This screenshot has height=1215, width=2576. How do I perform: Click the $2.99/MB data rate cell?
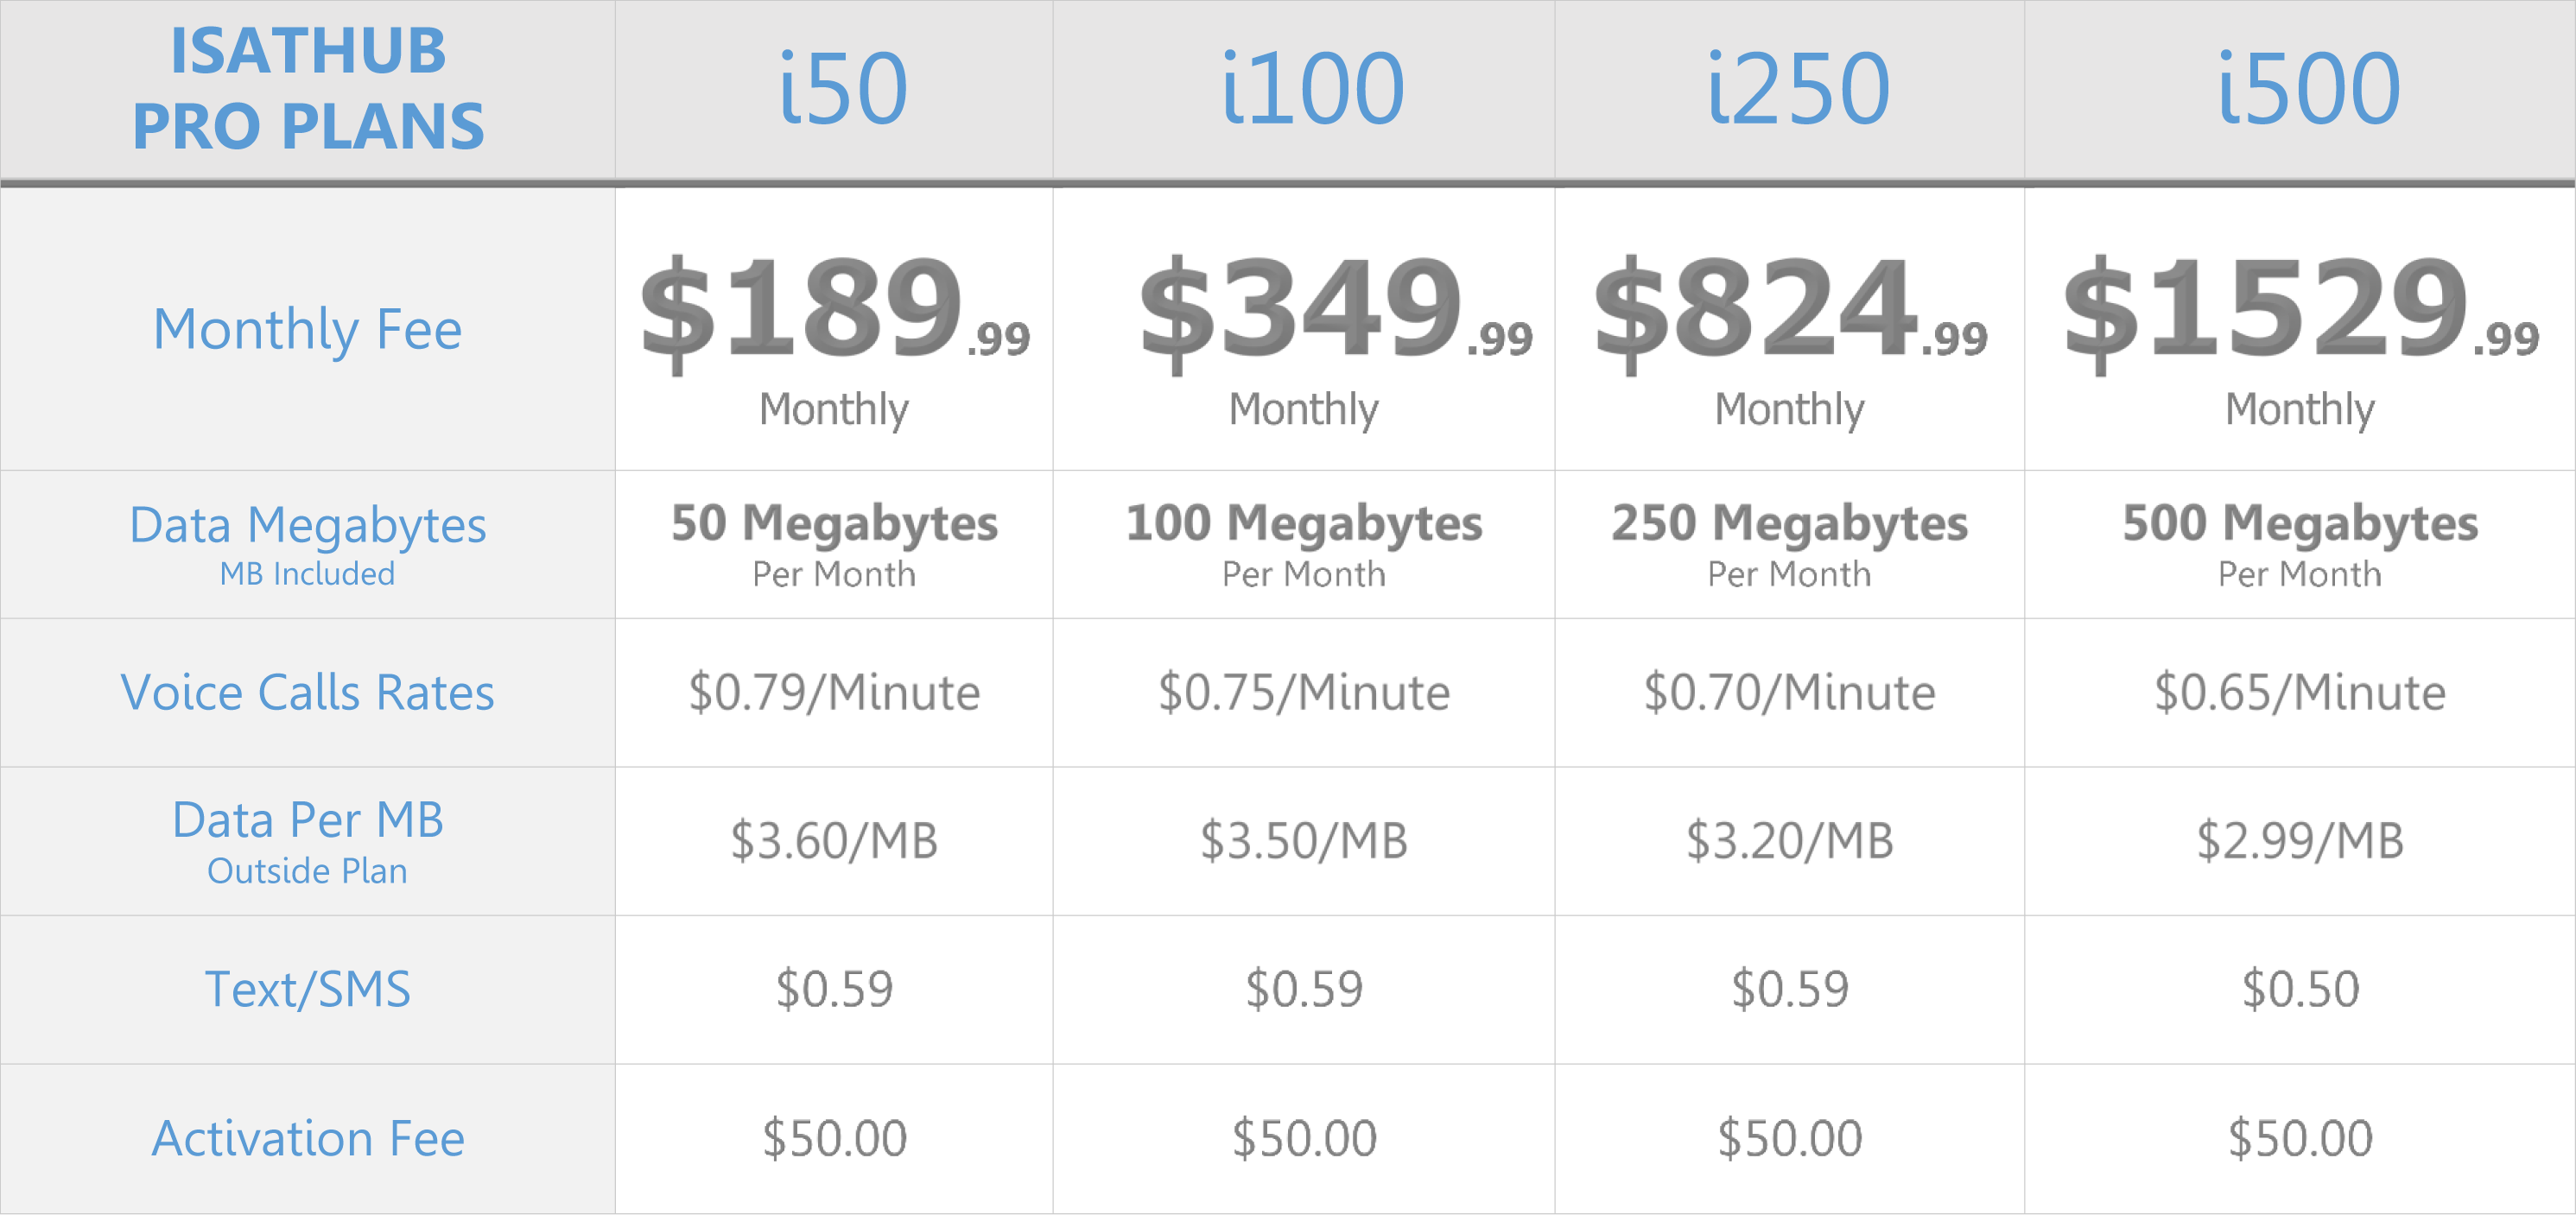[x=2299, y=840]
